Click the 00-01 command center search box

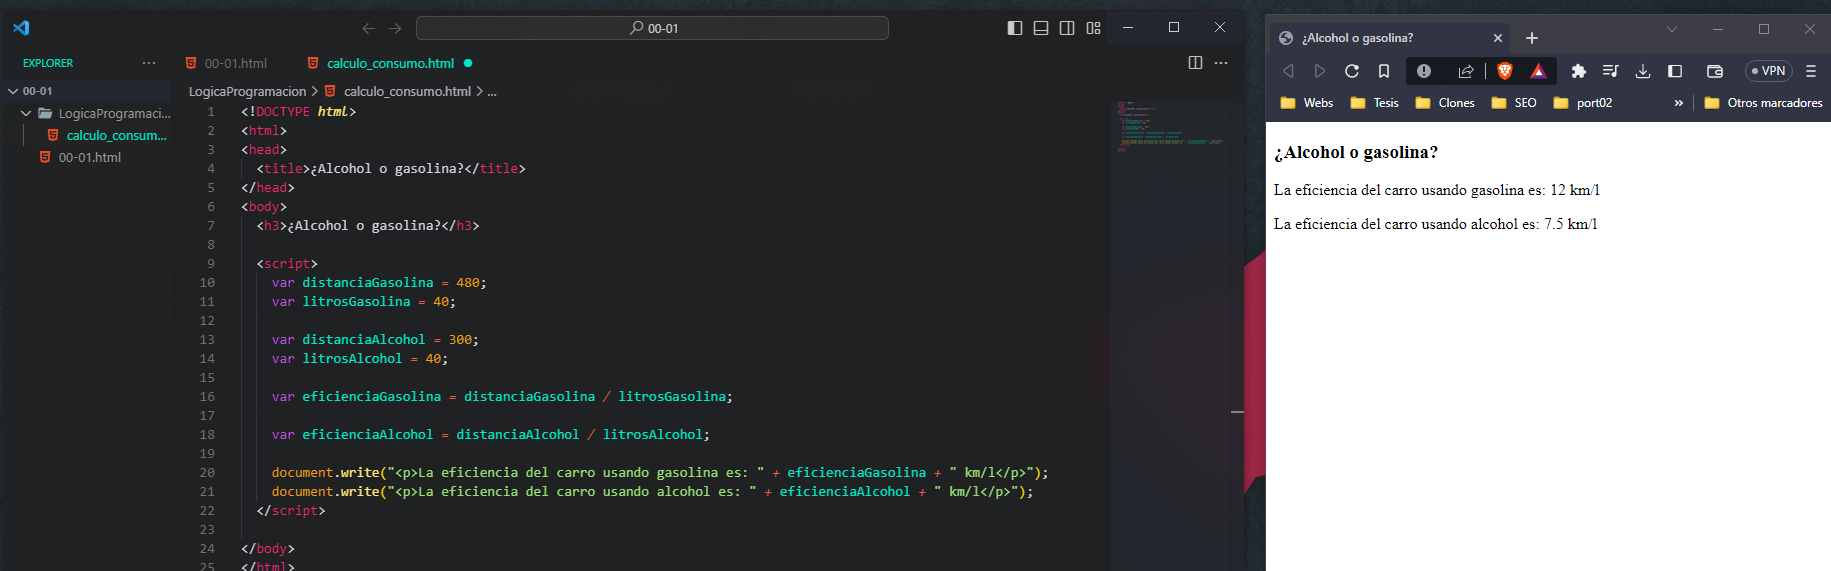click(x=652, y=28)
